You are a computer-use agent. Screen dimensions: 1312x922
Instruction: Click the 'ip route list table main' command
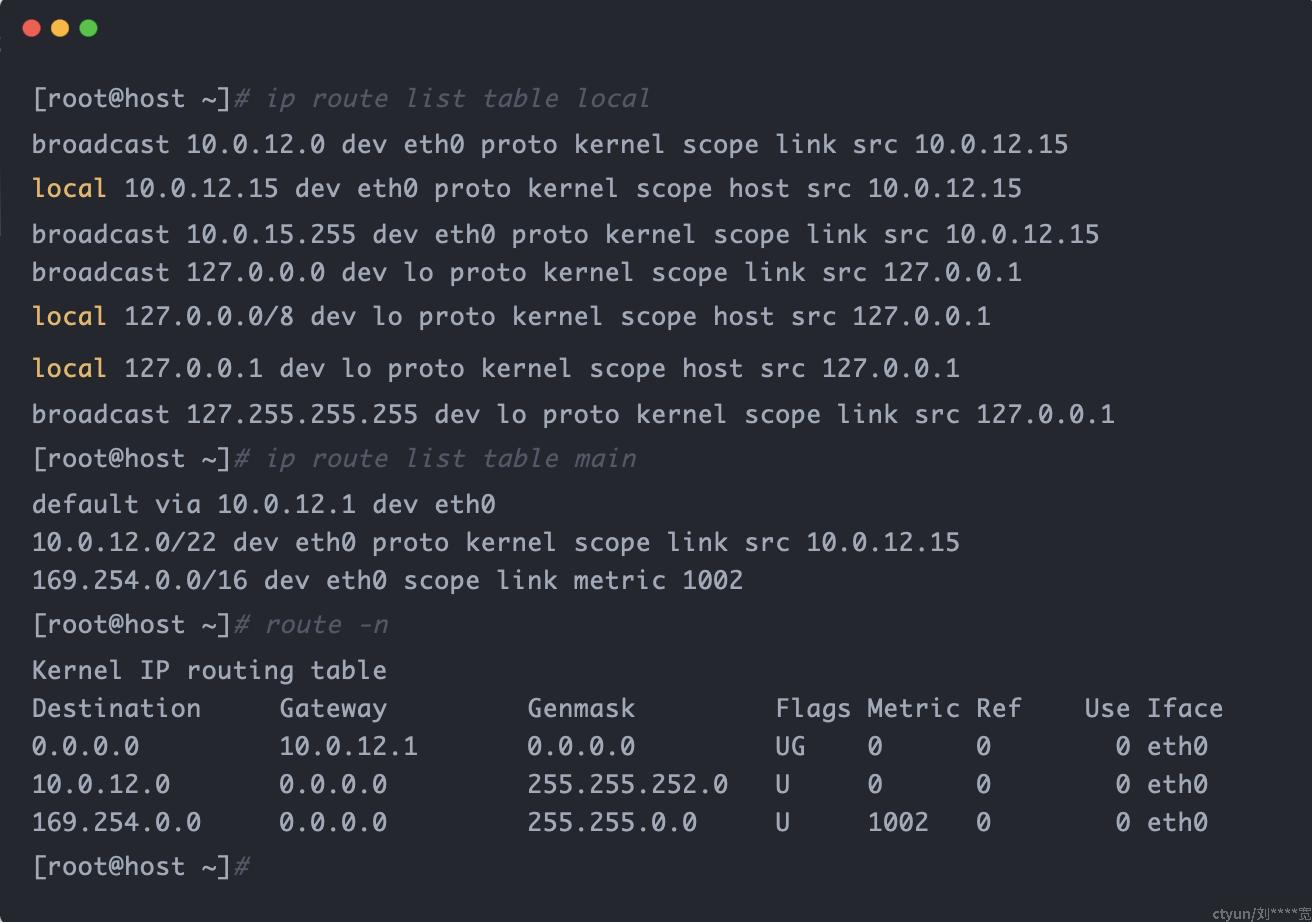point(450,458)
